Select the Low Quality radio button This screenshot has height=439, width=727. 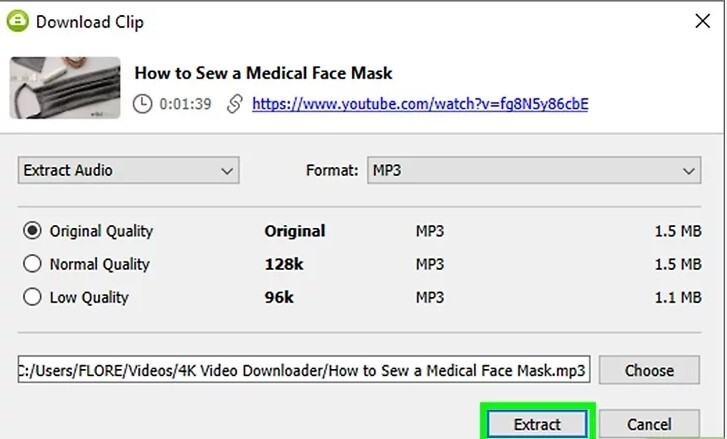[32, 297]
